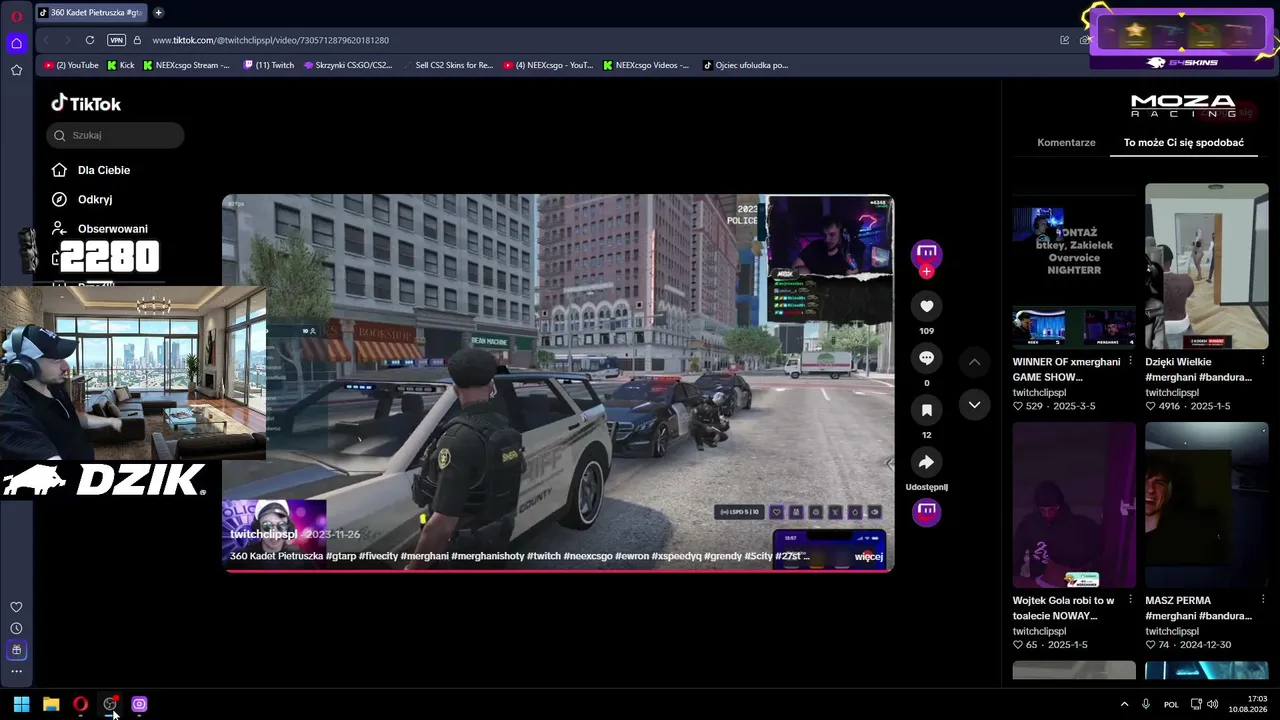Image resolution: width=1280 pixels, height=720 pixels.
Task: Click the address bar lock icon
Action: tap(137, 40)
